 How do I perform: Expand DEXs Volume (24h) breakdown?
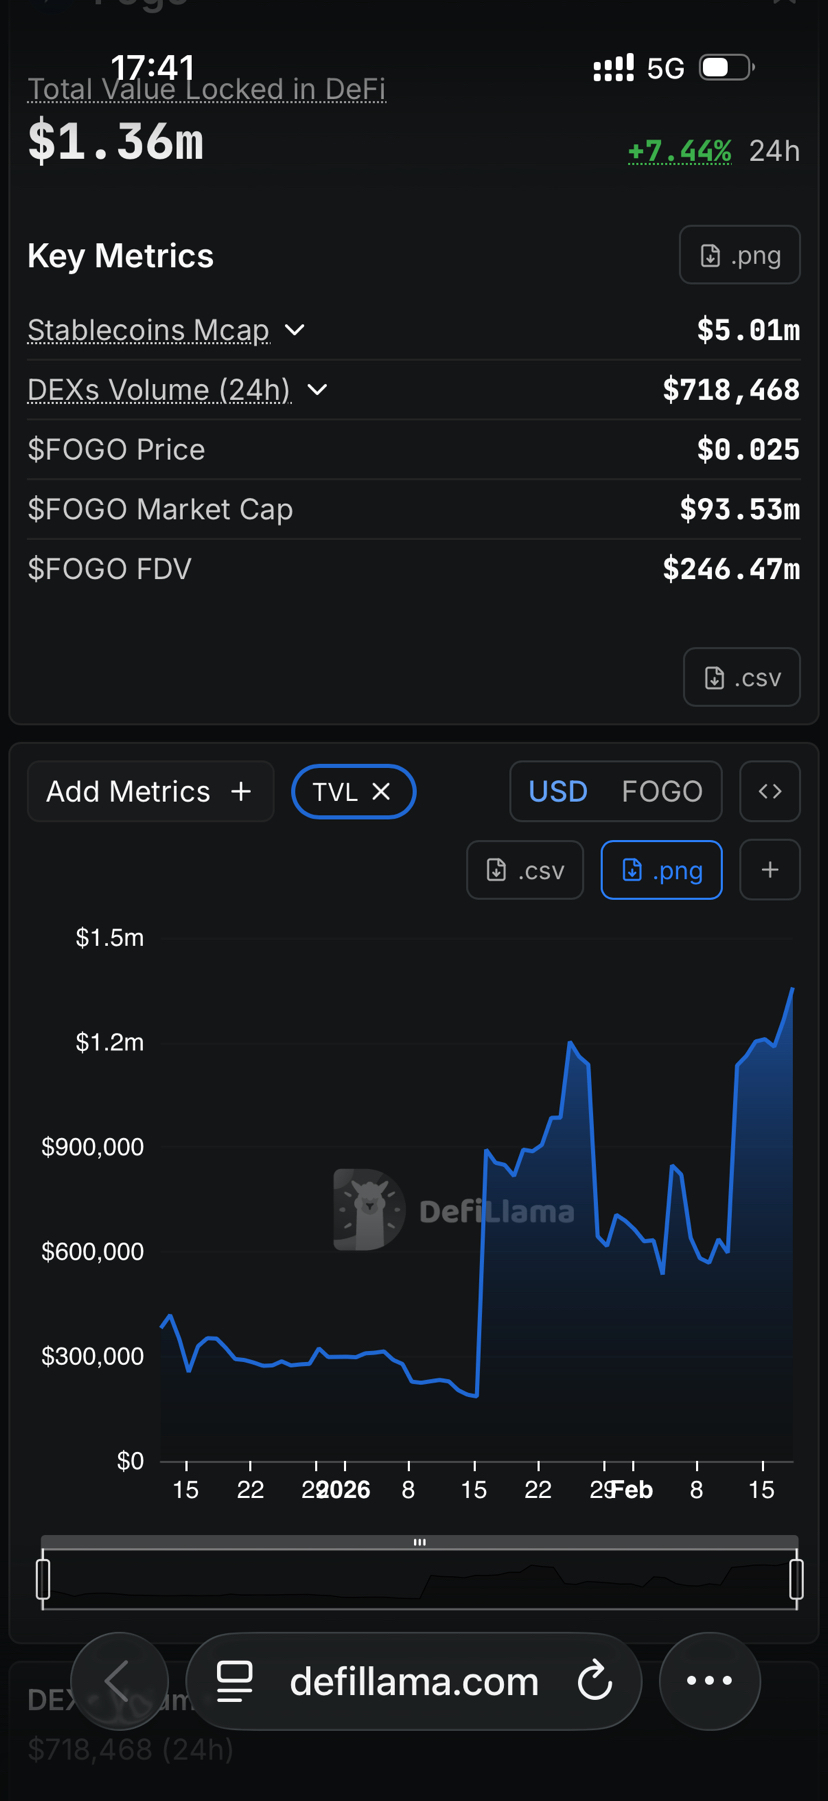pyautogui.click(x=317, y=390)
